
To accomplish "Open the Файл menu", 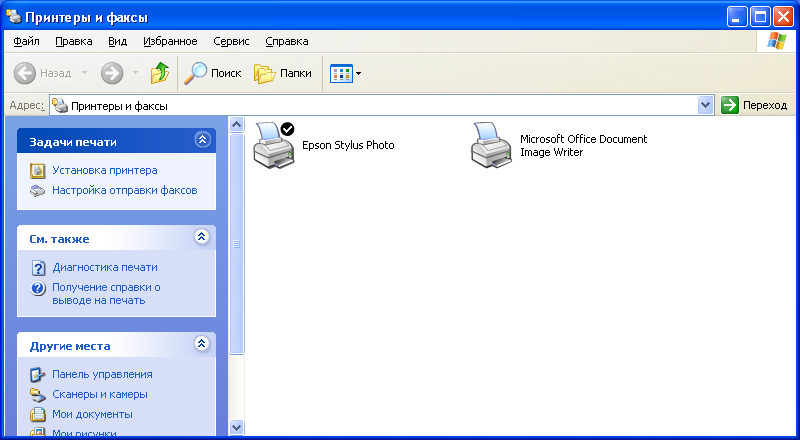I will tap(27, 41).
